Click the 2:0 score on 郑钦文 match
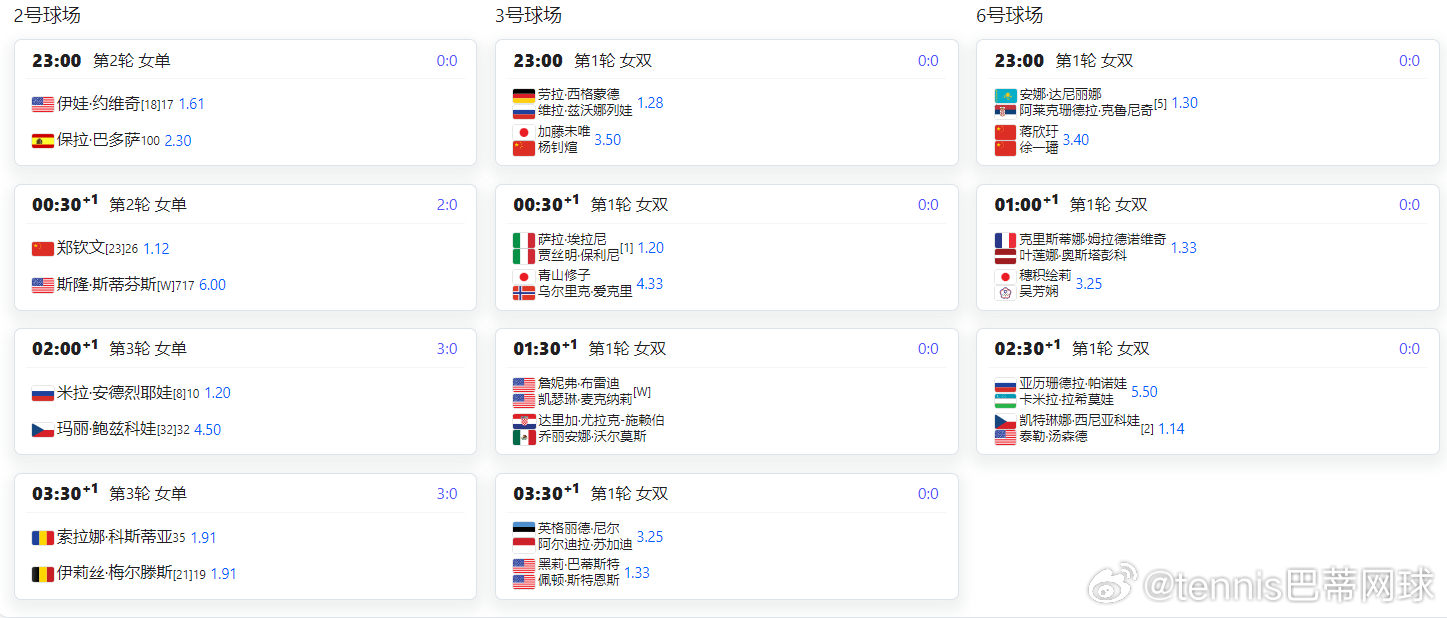Screen dimensions: 1447x618 tap(447, 205)
